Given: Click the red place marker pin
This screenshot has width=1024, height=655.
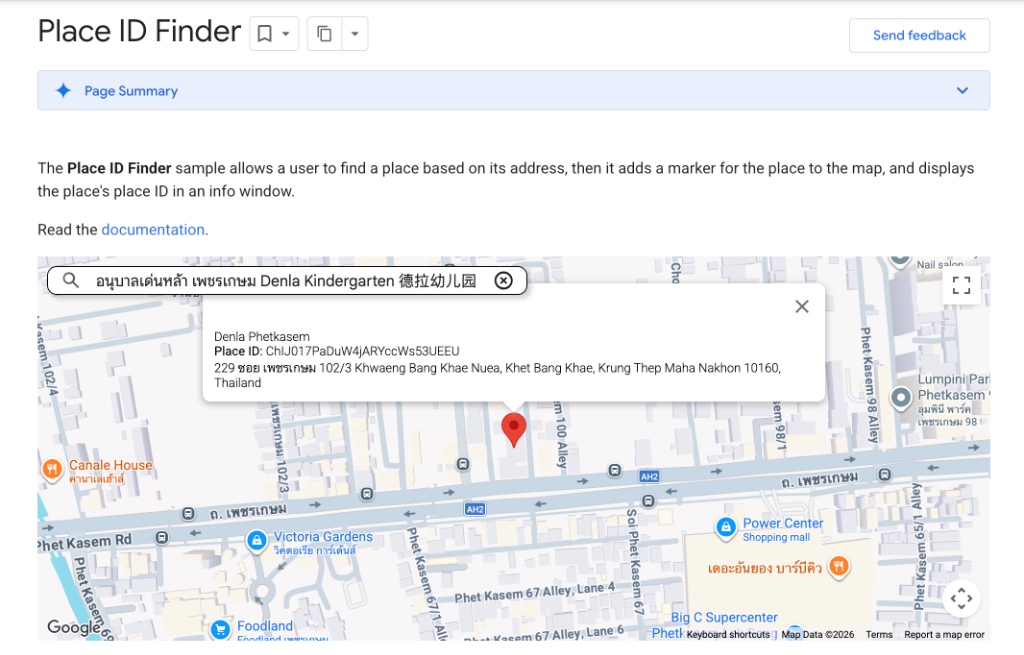Looking at the screenshot, I should (x=514, y=429).
